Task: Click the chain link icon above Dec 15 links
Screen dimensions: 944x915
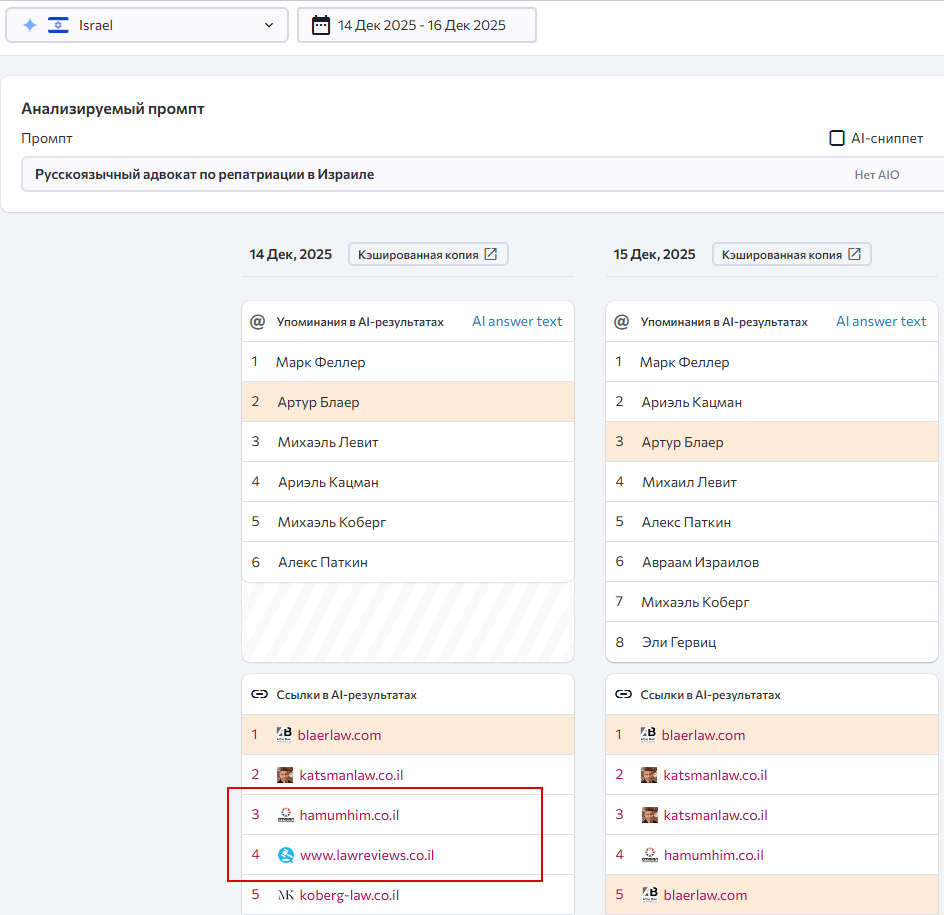Action: [622, 693]
